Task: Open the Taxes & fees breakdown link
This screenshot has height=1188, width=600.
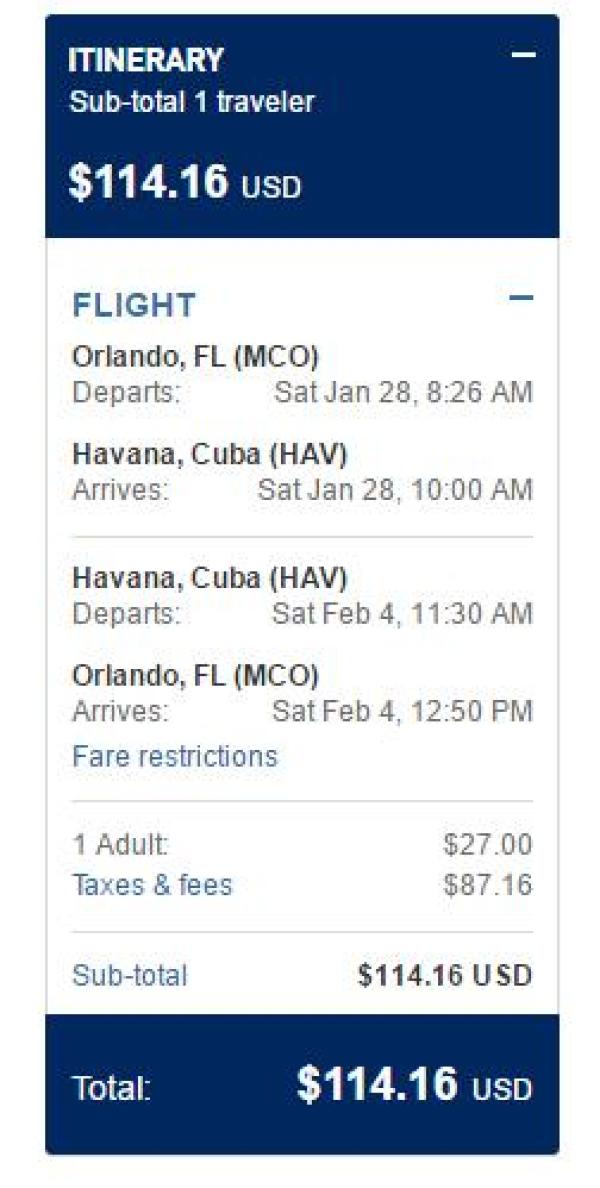Action: pyautogui.click(x=152, y=885)
